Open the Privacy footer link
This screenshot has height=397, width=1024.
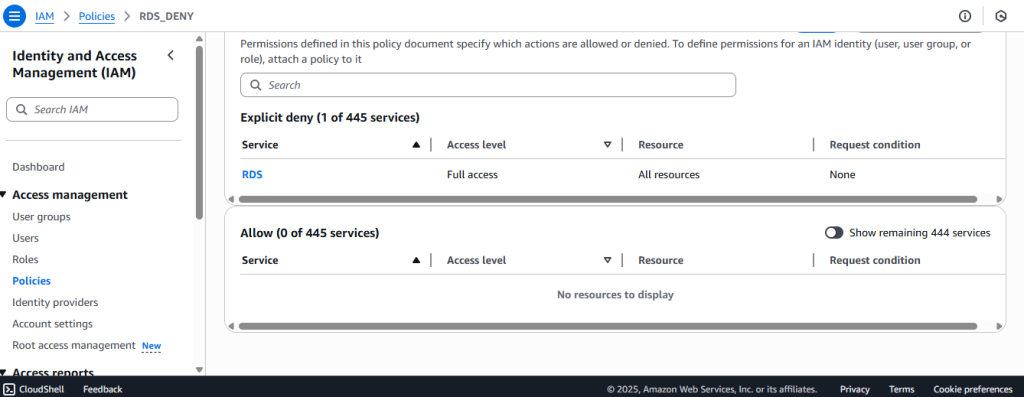tap(855, 390)
